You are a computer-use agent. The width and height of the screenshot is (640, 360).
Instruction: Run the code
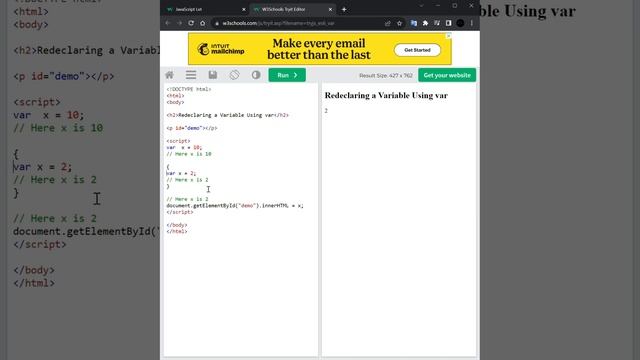287,75
